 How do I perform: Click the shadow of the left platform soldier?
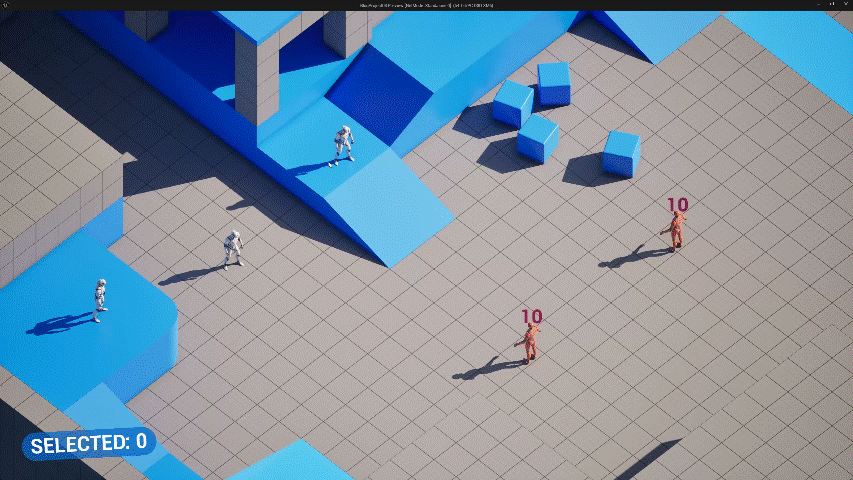(x=58, y=324)
